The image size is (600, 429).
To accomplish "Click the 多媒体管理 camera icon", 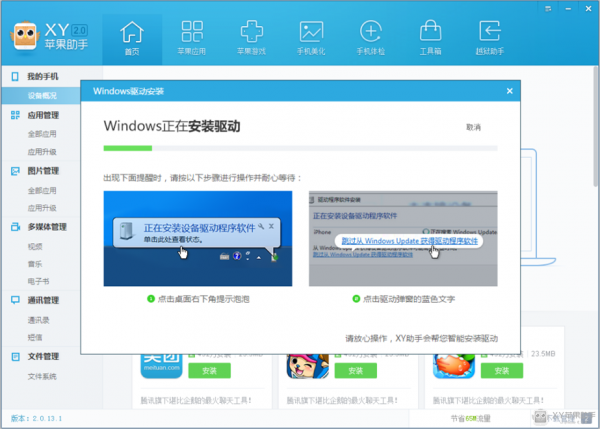I will (x=15, y=227).
